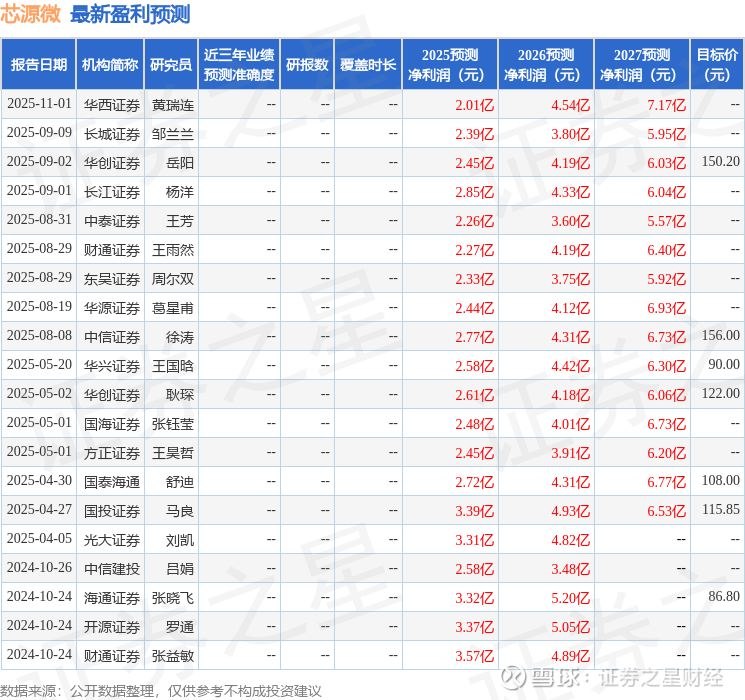Image resolution: width=745 pixels, height=700 pixels.
Task: Click the target price 108.00
Action: click(x=720, y=480)
